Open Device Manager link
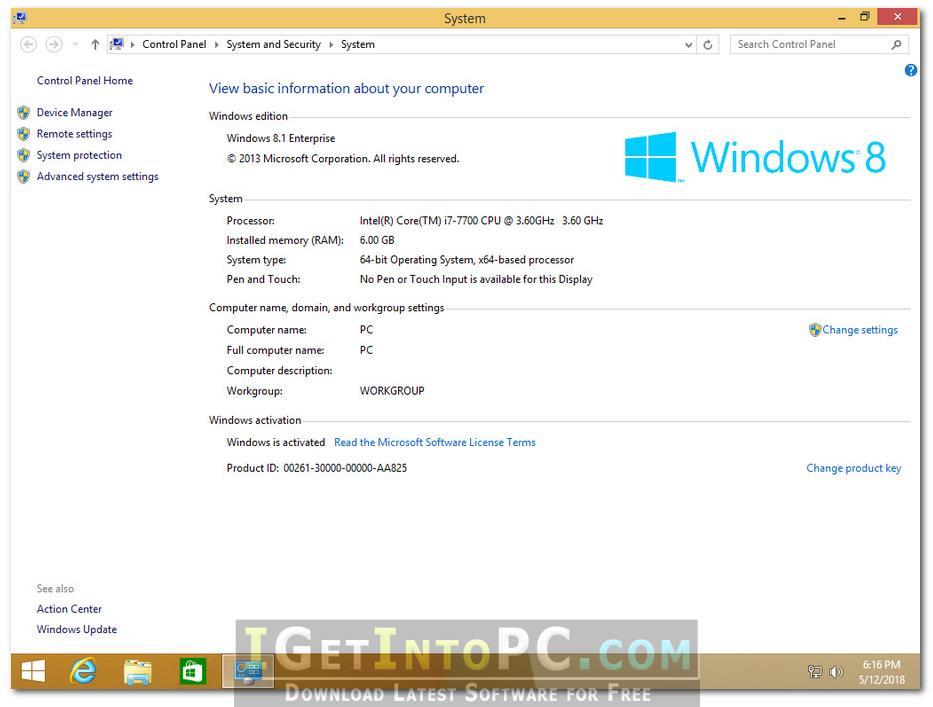 click(74, 112)
